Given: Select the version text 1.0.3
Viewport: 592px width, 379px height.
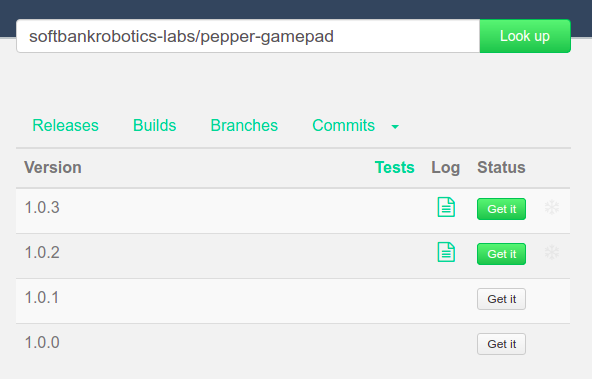Looking at the screenshot, I should tap(42, 207).
